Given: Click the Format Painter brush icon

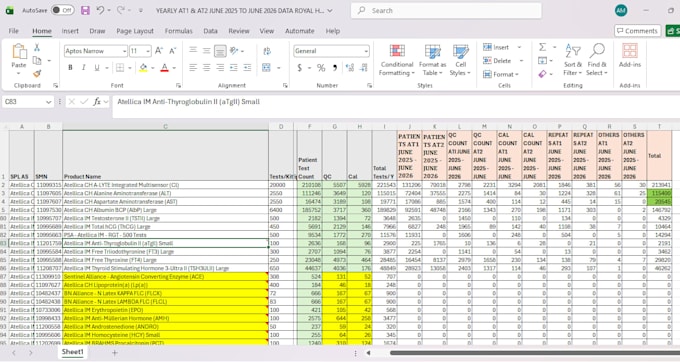Looking at the screenshot, I should (37, 74).
